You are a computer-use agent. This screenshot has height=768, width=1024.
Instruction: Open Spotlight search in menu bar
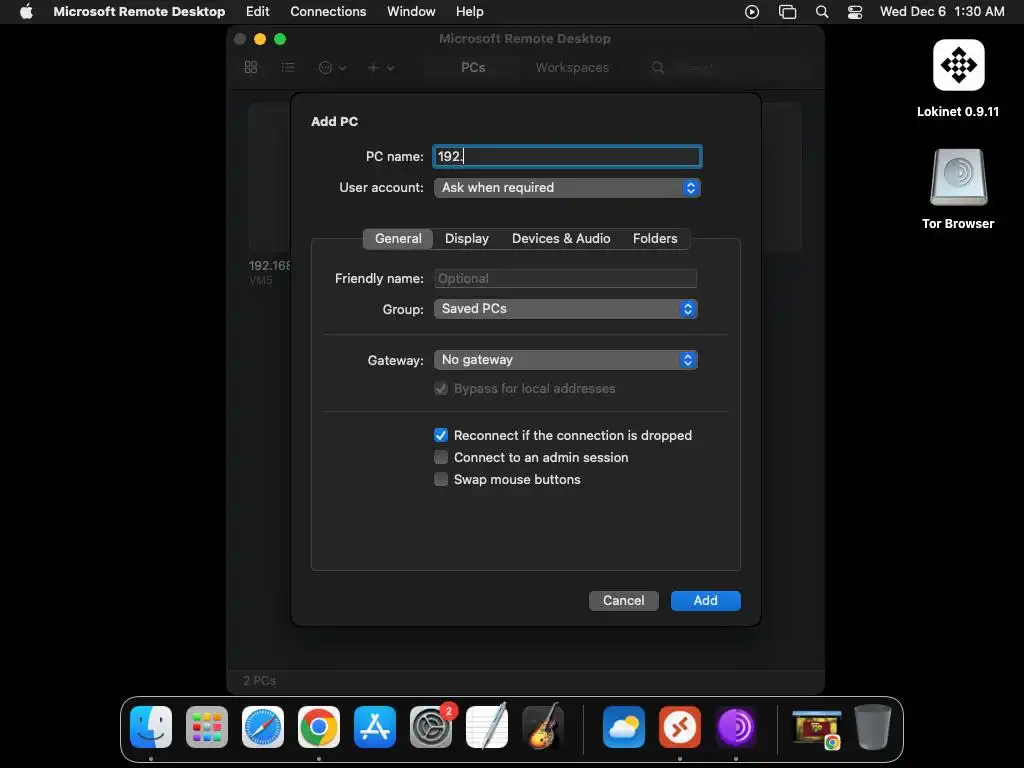pos(822,12)
